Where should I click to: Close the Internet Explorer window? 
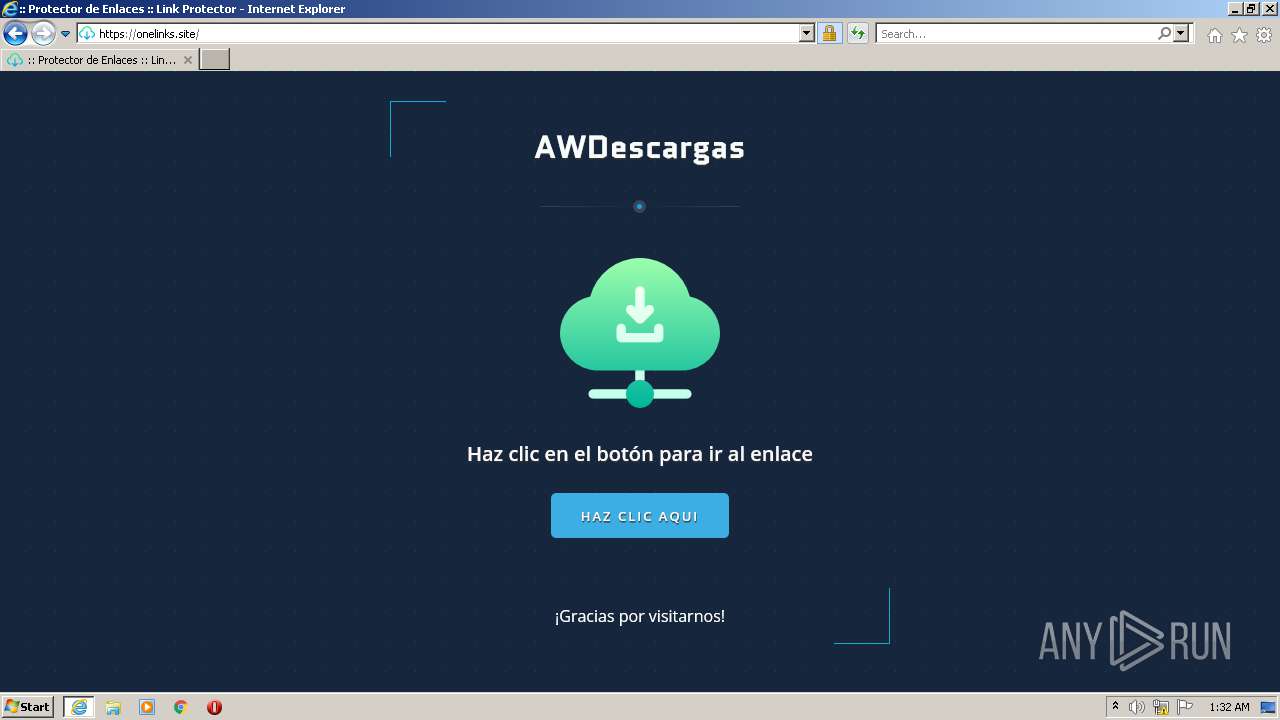tap(1269, 9)
